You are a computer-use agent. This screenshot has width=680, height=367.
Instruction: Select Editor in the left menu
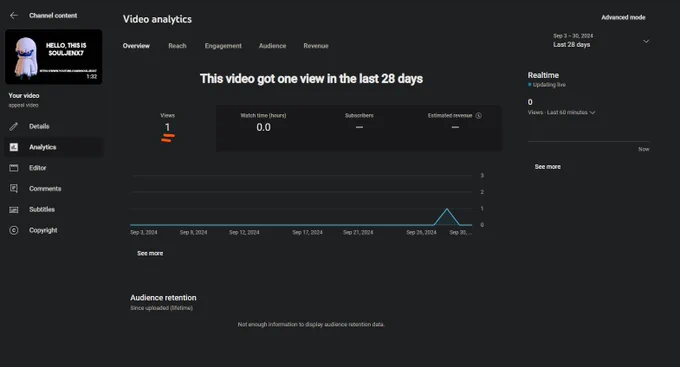38,168
